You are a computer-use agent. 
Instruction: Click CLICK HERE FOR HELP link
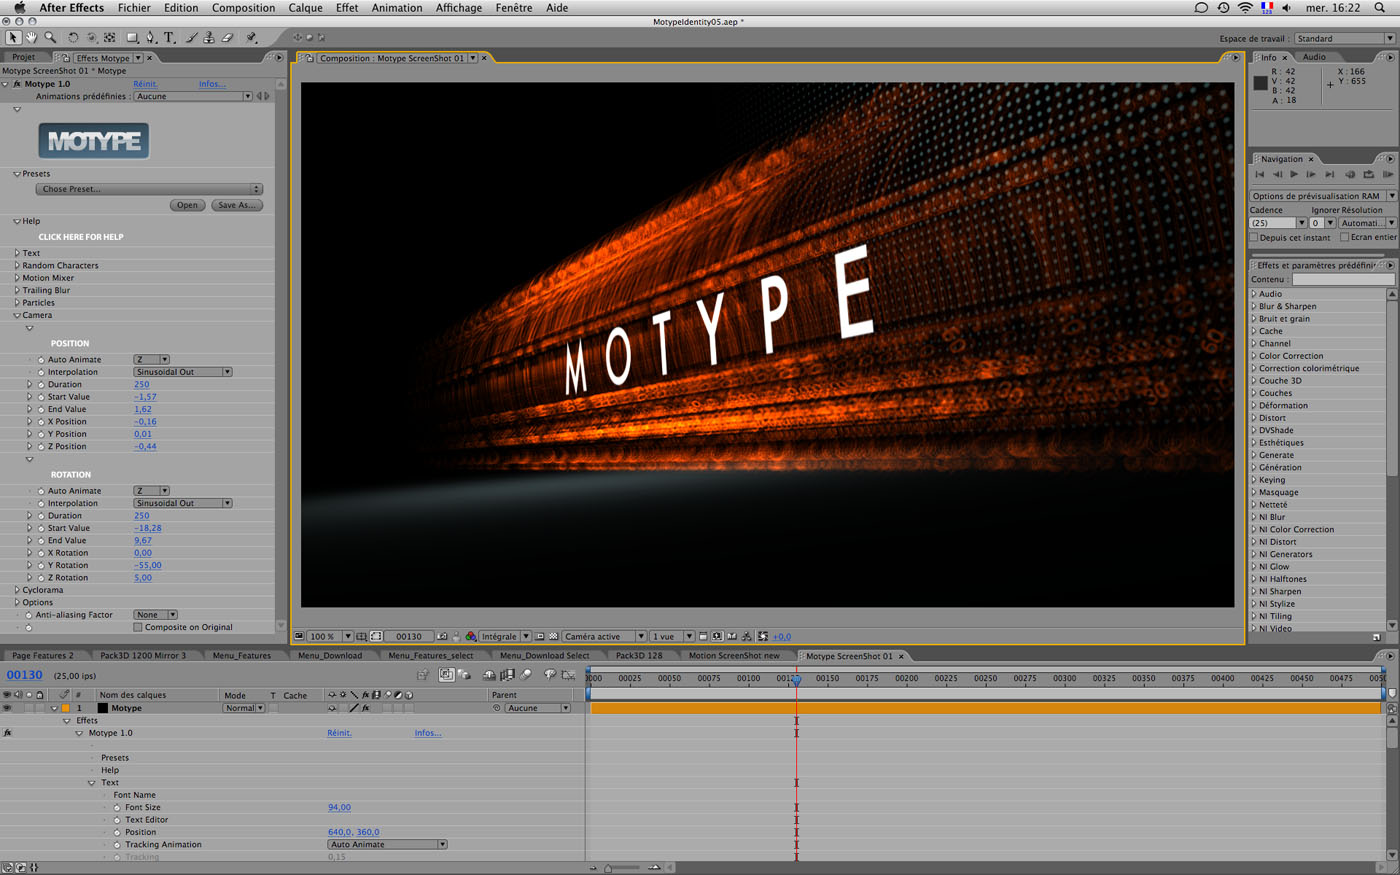[81, 237]
